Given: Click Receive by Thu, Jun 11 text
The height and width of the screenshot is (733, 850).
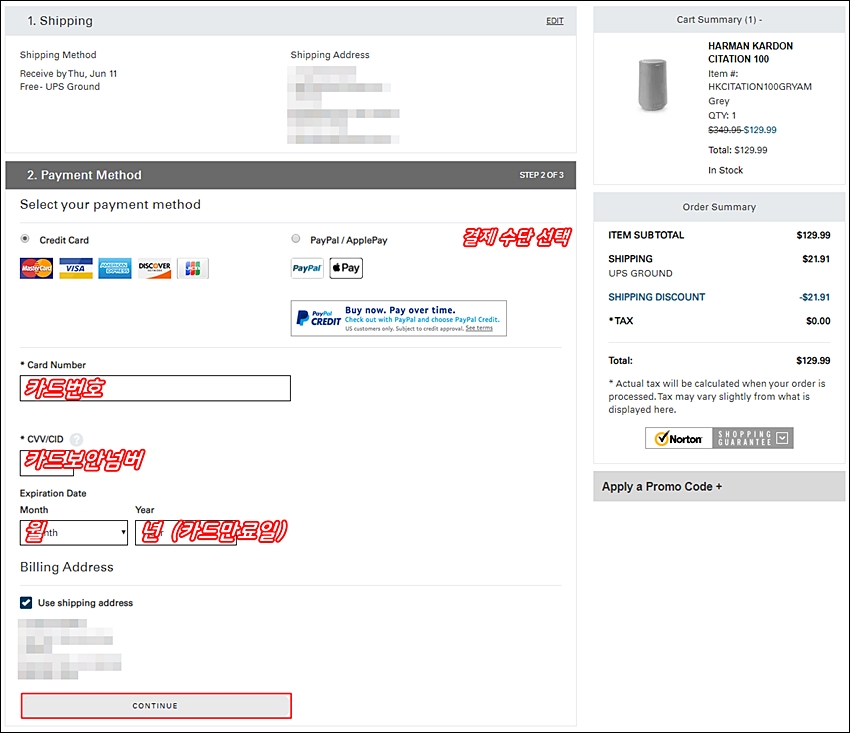Looking at the screenshot, I should (68, 74).
